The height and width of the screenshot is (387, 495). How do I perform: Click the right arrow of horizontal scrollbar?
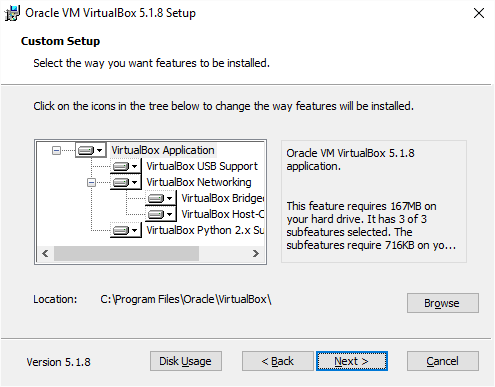point(256,254)
